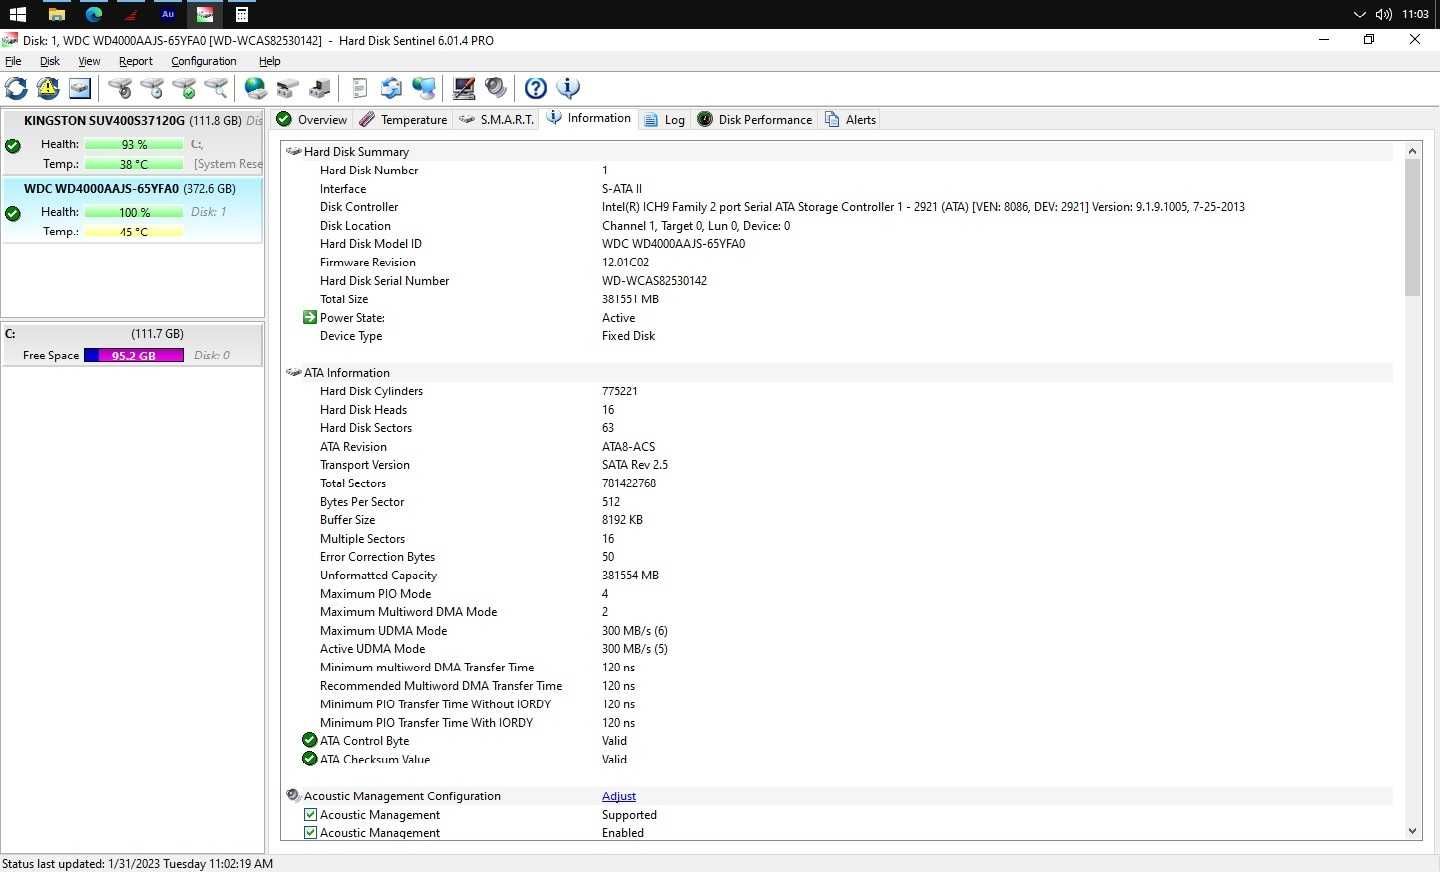This screenshot has width=1440, height=872.
Task: Click the laptop configuration toolbar icon
Action: [x=464, y=88]
